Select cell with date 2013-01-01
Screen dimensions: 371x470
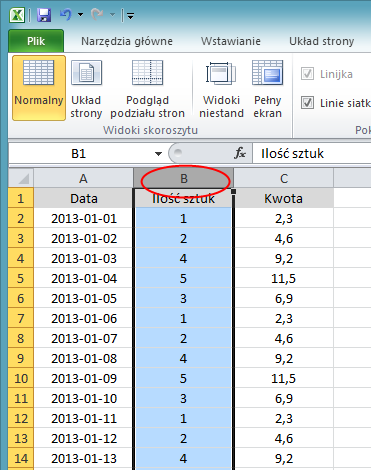click(x=83, y=218)
